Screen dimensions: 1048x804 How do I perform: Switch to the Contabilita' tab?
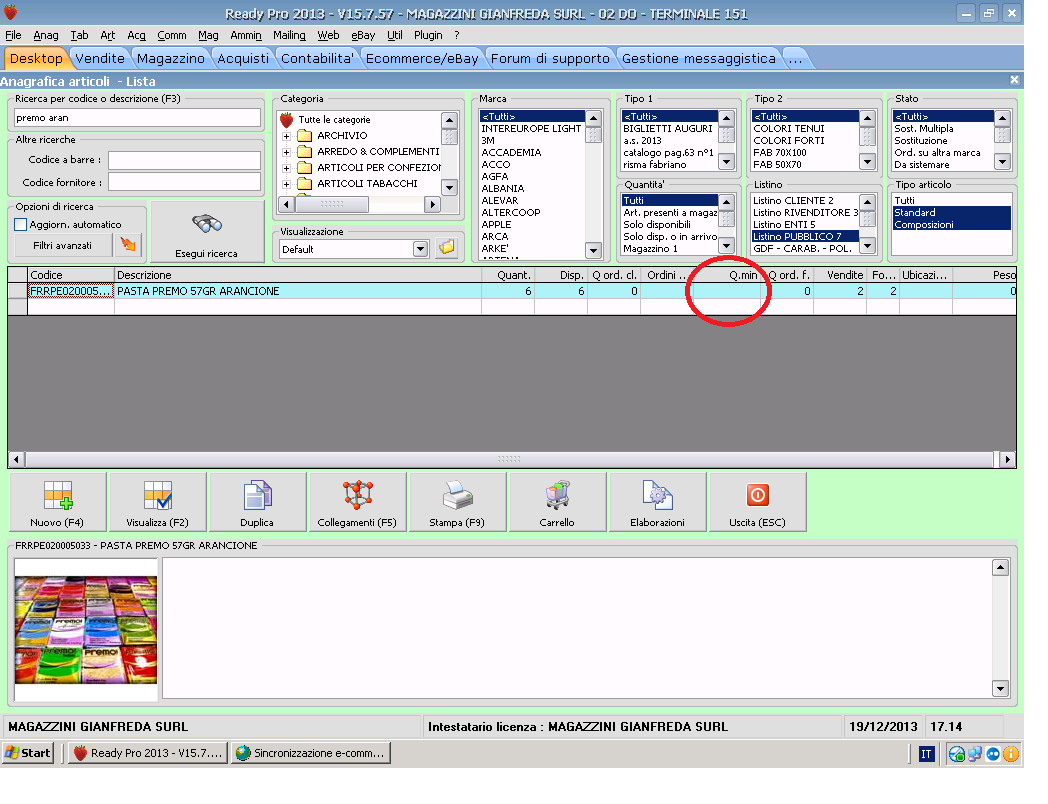pyautogui.click(x=317, y=59)
